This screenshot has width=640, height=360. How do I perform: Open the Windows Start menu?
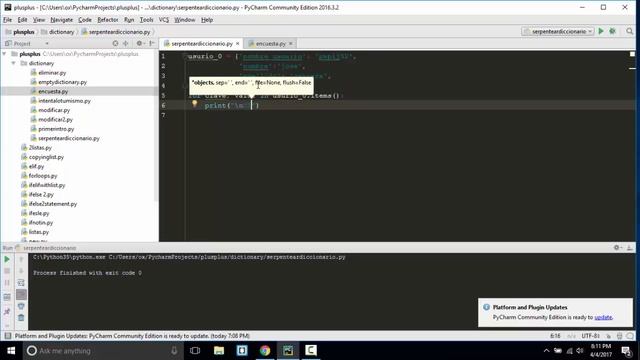coord(11,351)
